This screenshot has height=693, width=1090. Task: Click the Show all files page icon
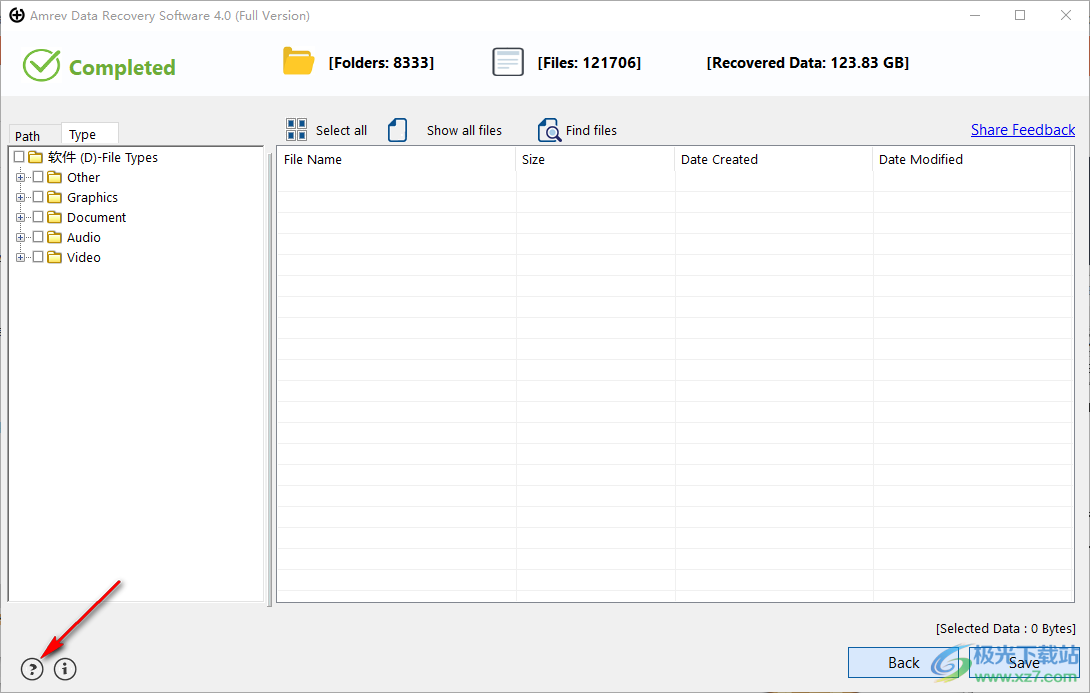397,129
